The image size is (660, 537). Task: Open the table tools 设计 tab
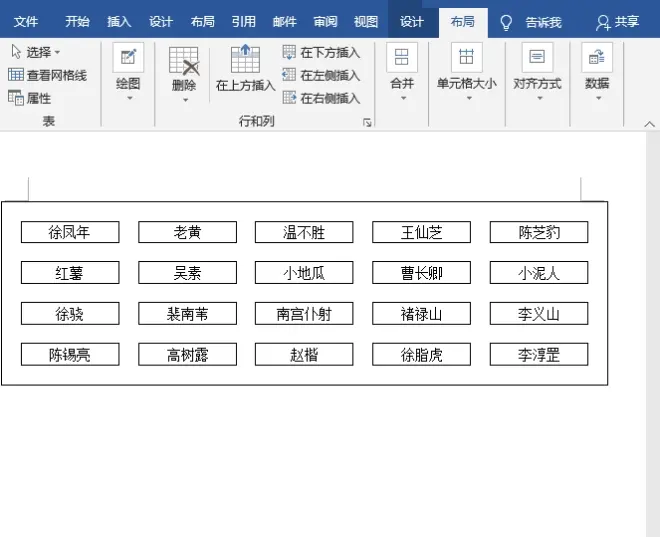[411, 22]
